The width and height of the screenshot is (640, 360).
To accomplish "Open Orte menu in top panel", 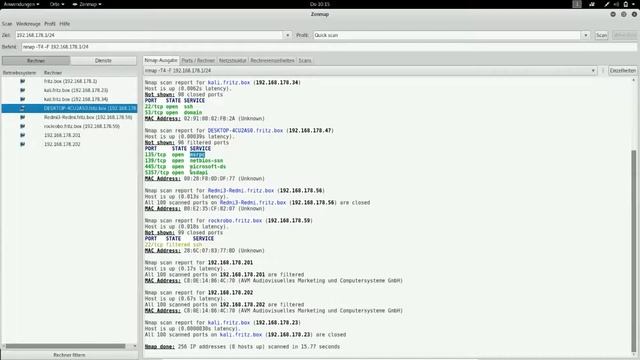I will [x=57, y=4].
